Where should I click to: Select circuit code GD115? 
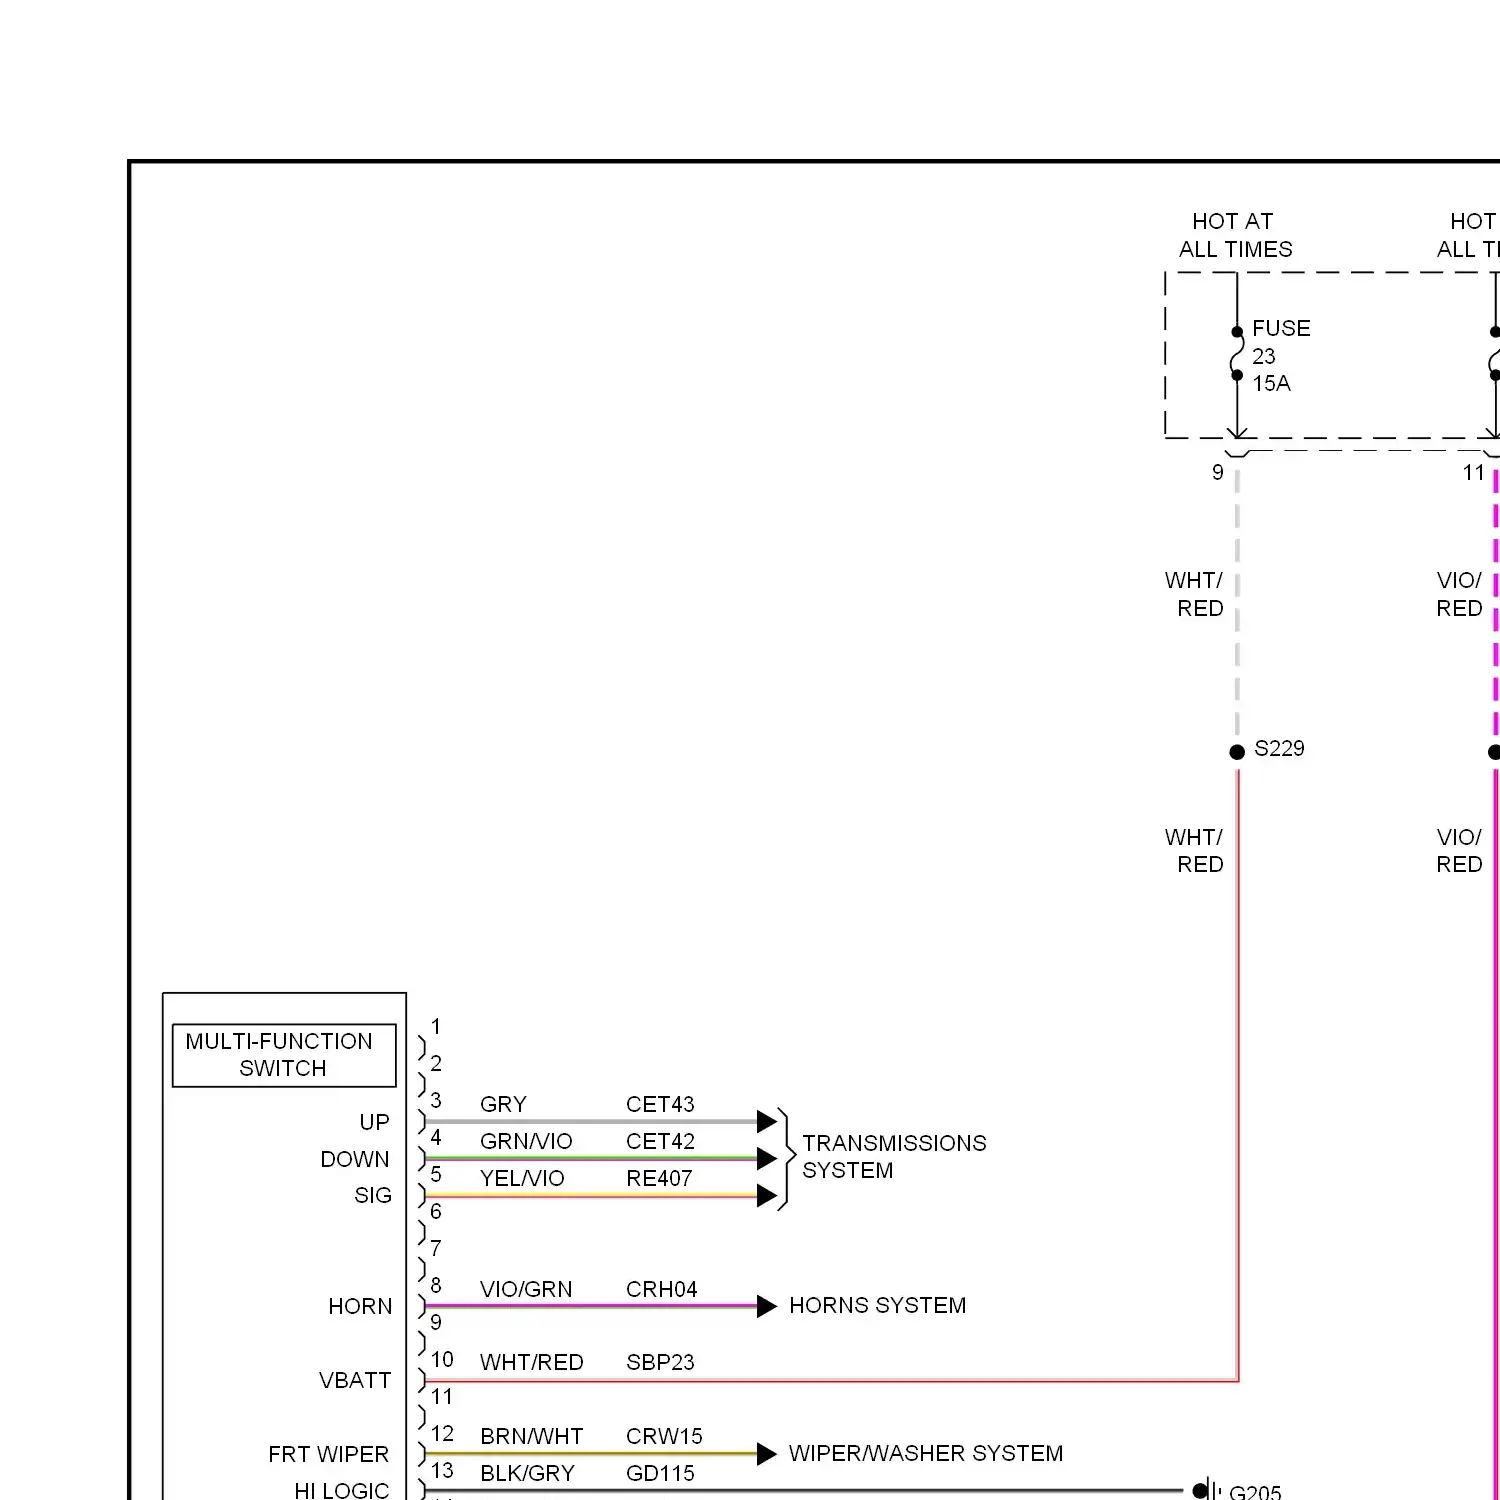coord(660,1473)
